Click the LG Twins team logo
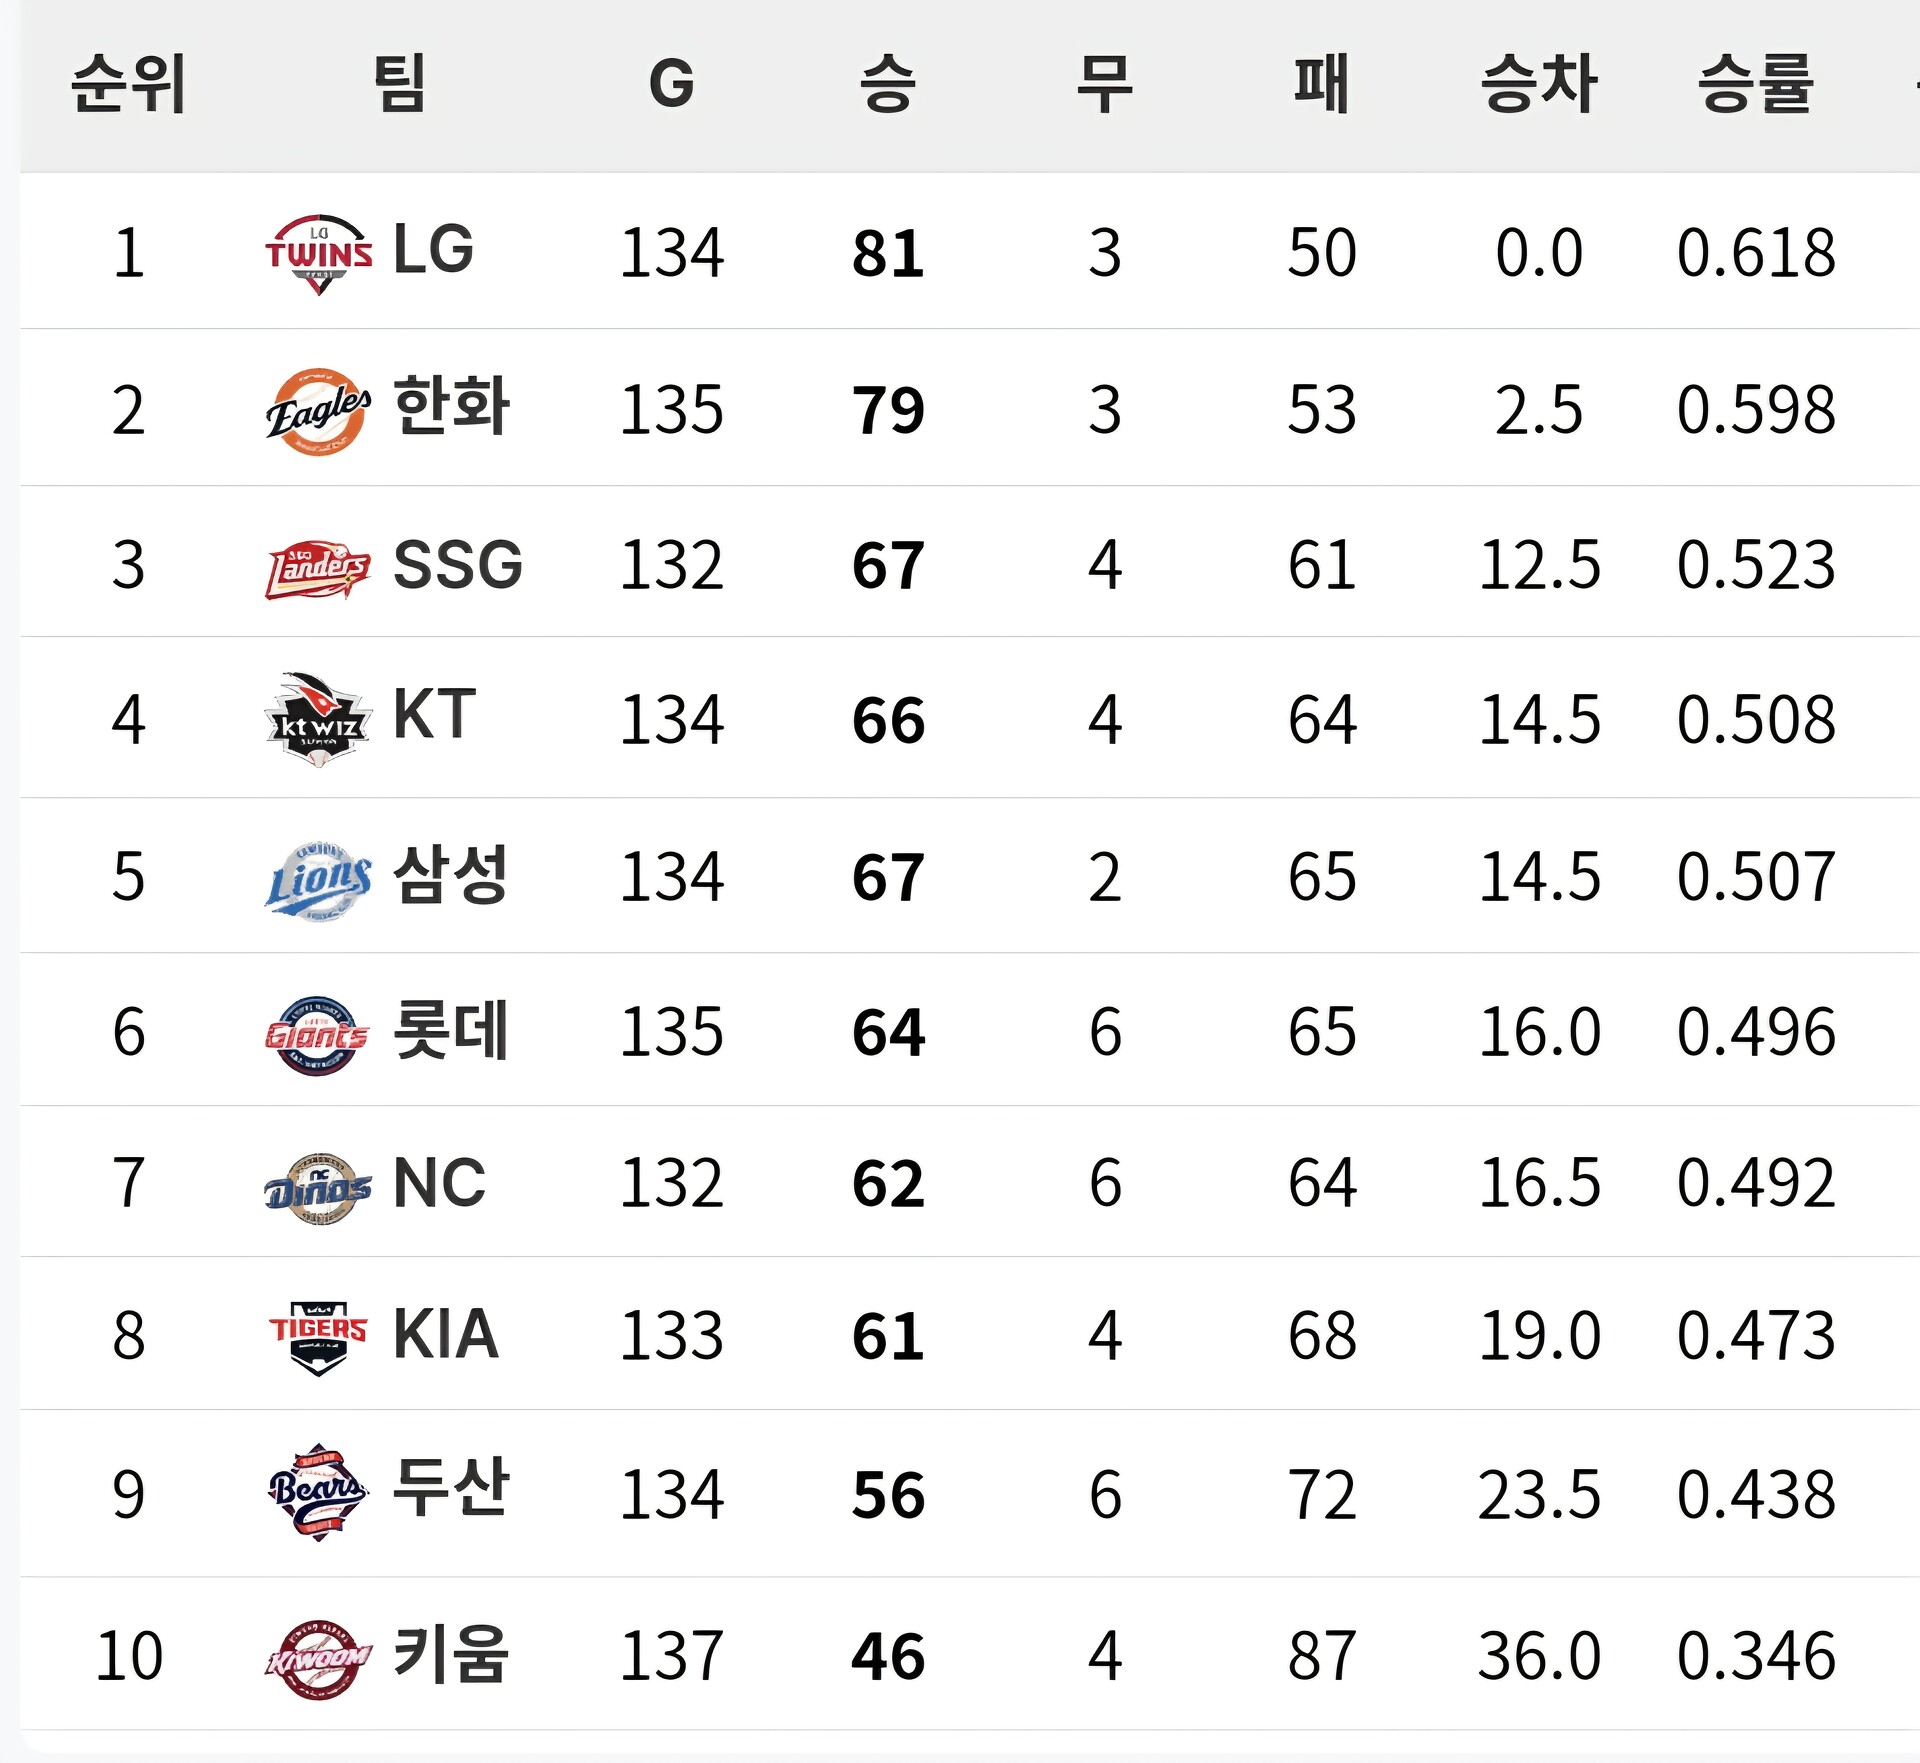 318,254
